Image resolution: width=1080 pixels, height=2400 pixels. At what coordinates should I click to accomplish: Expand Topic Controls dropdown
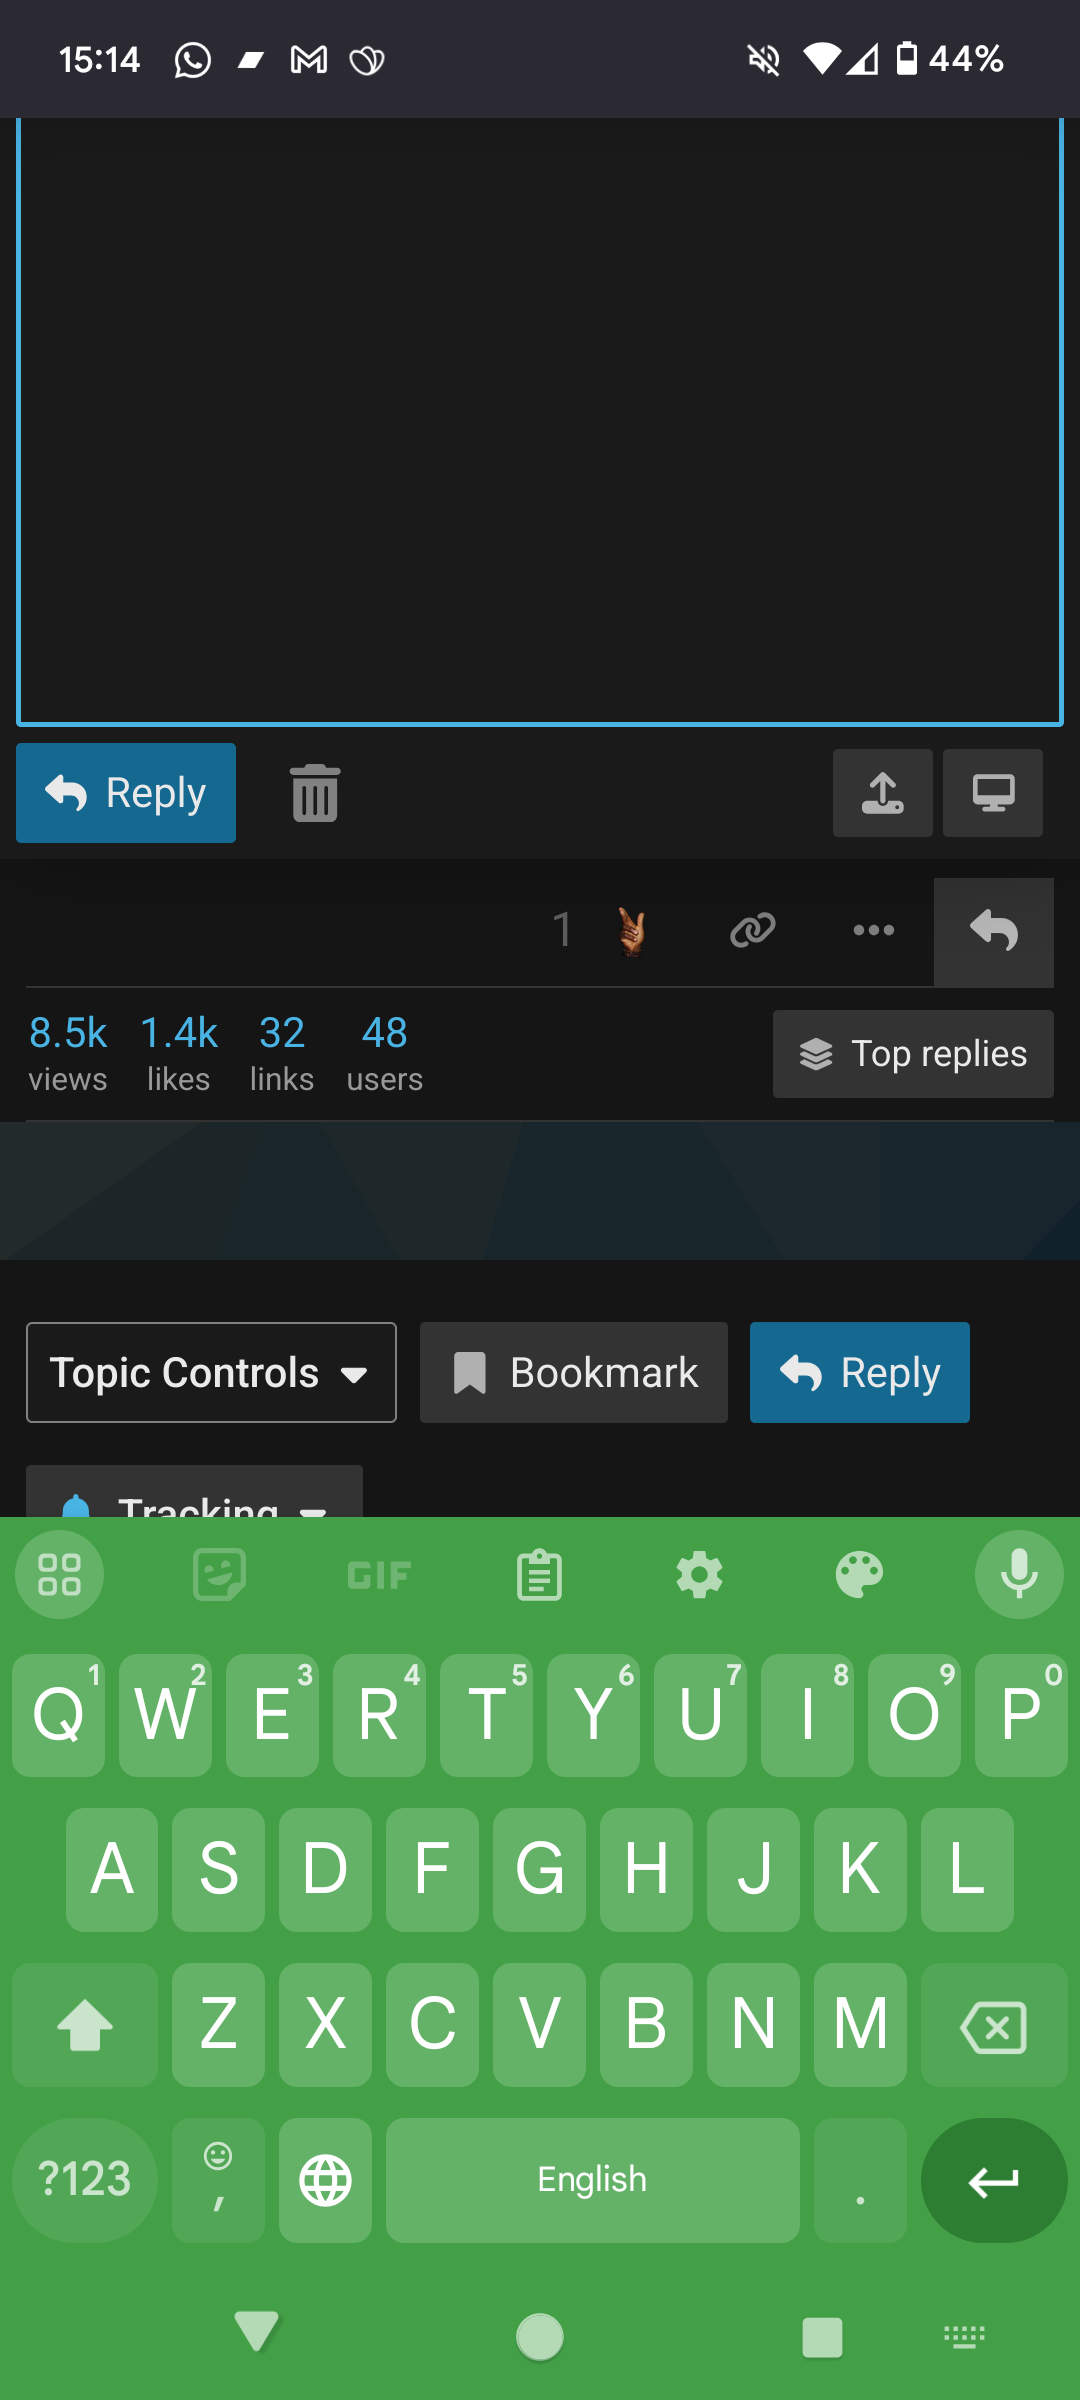pyautogui.click(x=211, y=1373)
